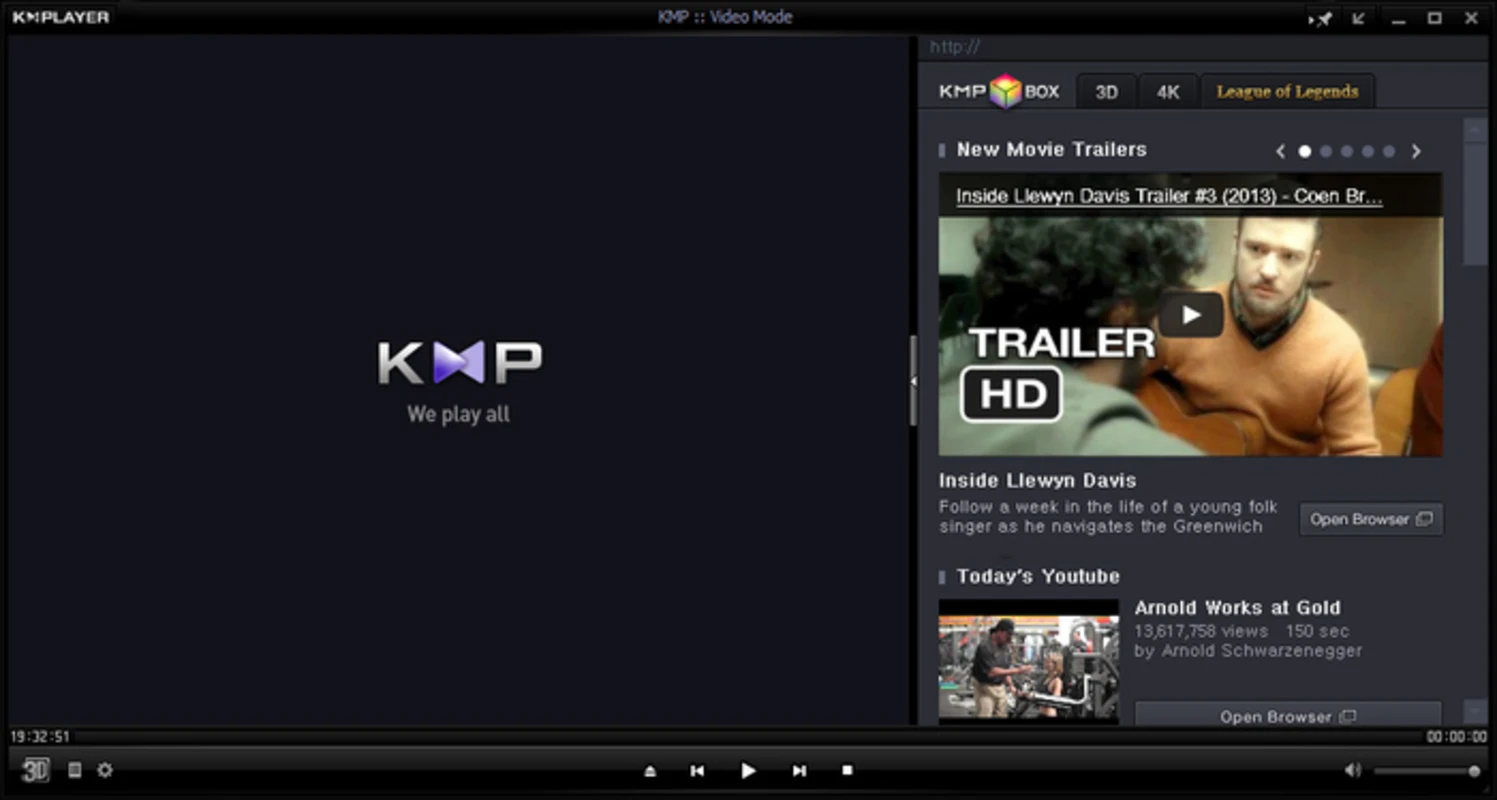
Task: Click the control box icon next to 3D
Action: pyautogui.click(x=74, y=770)
